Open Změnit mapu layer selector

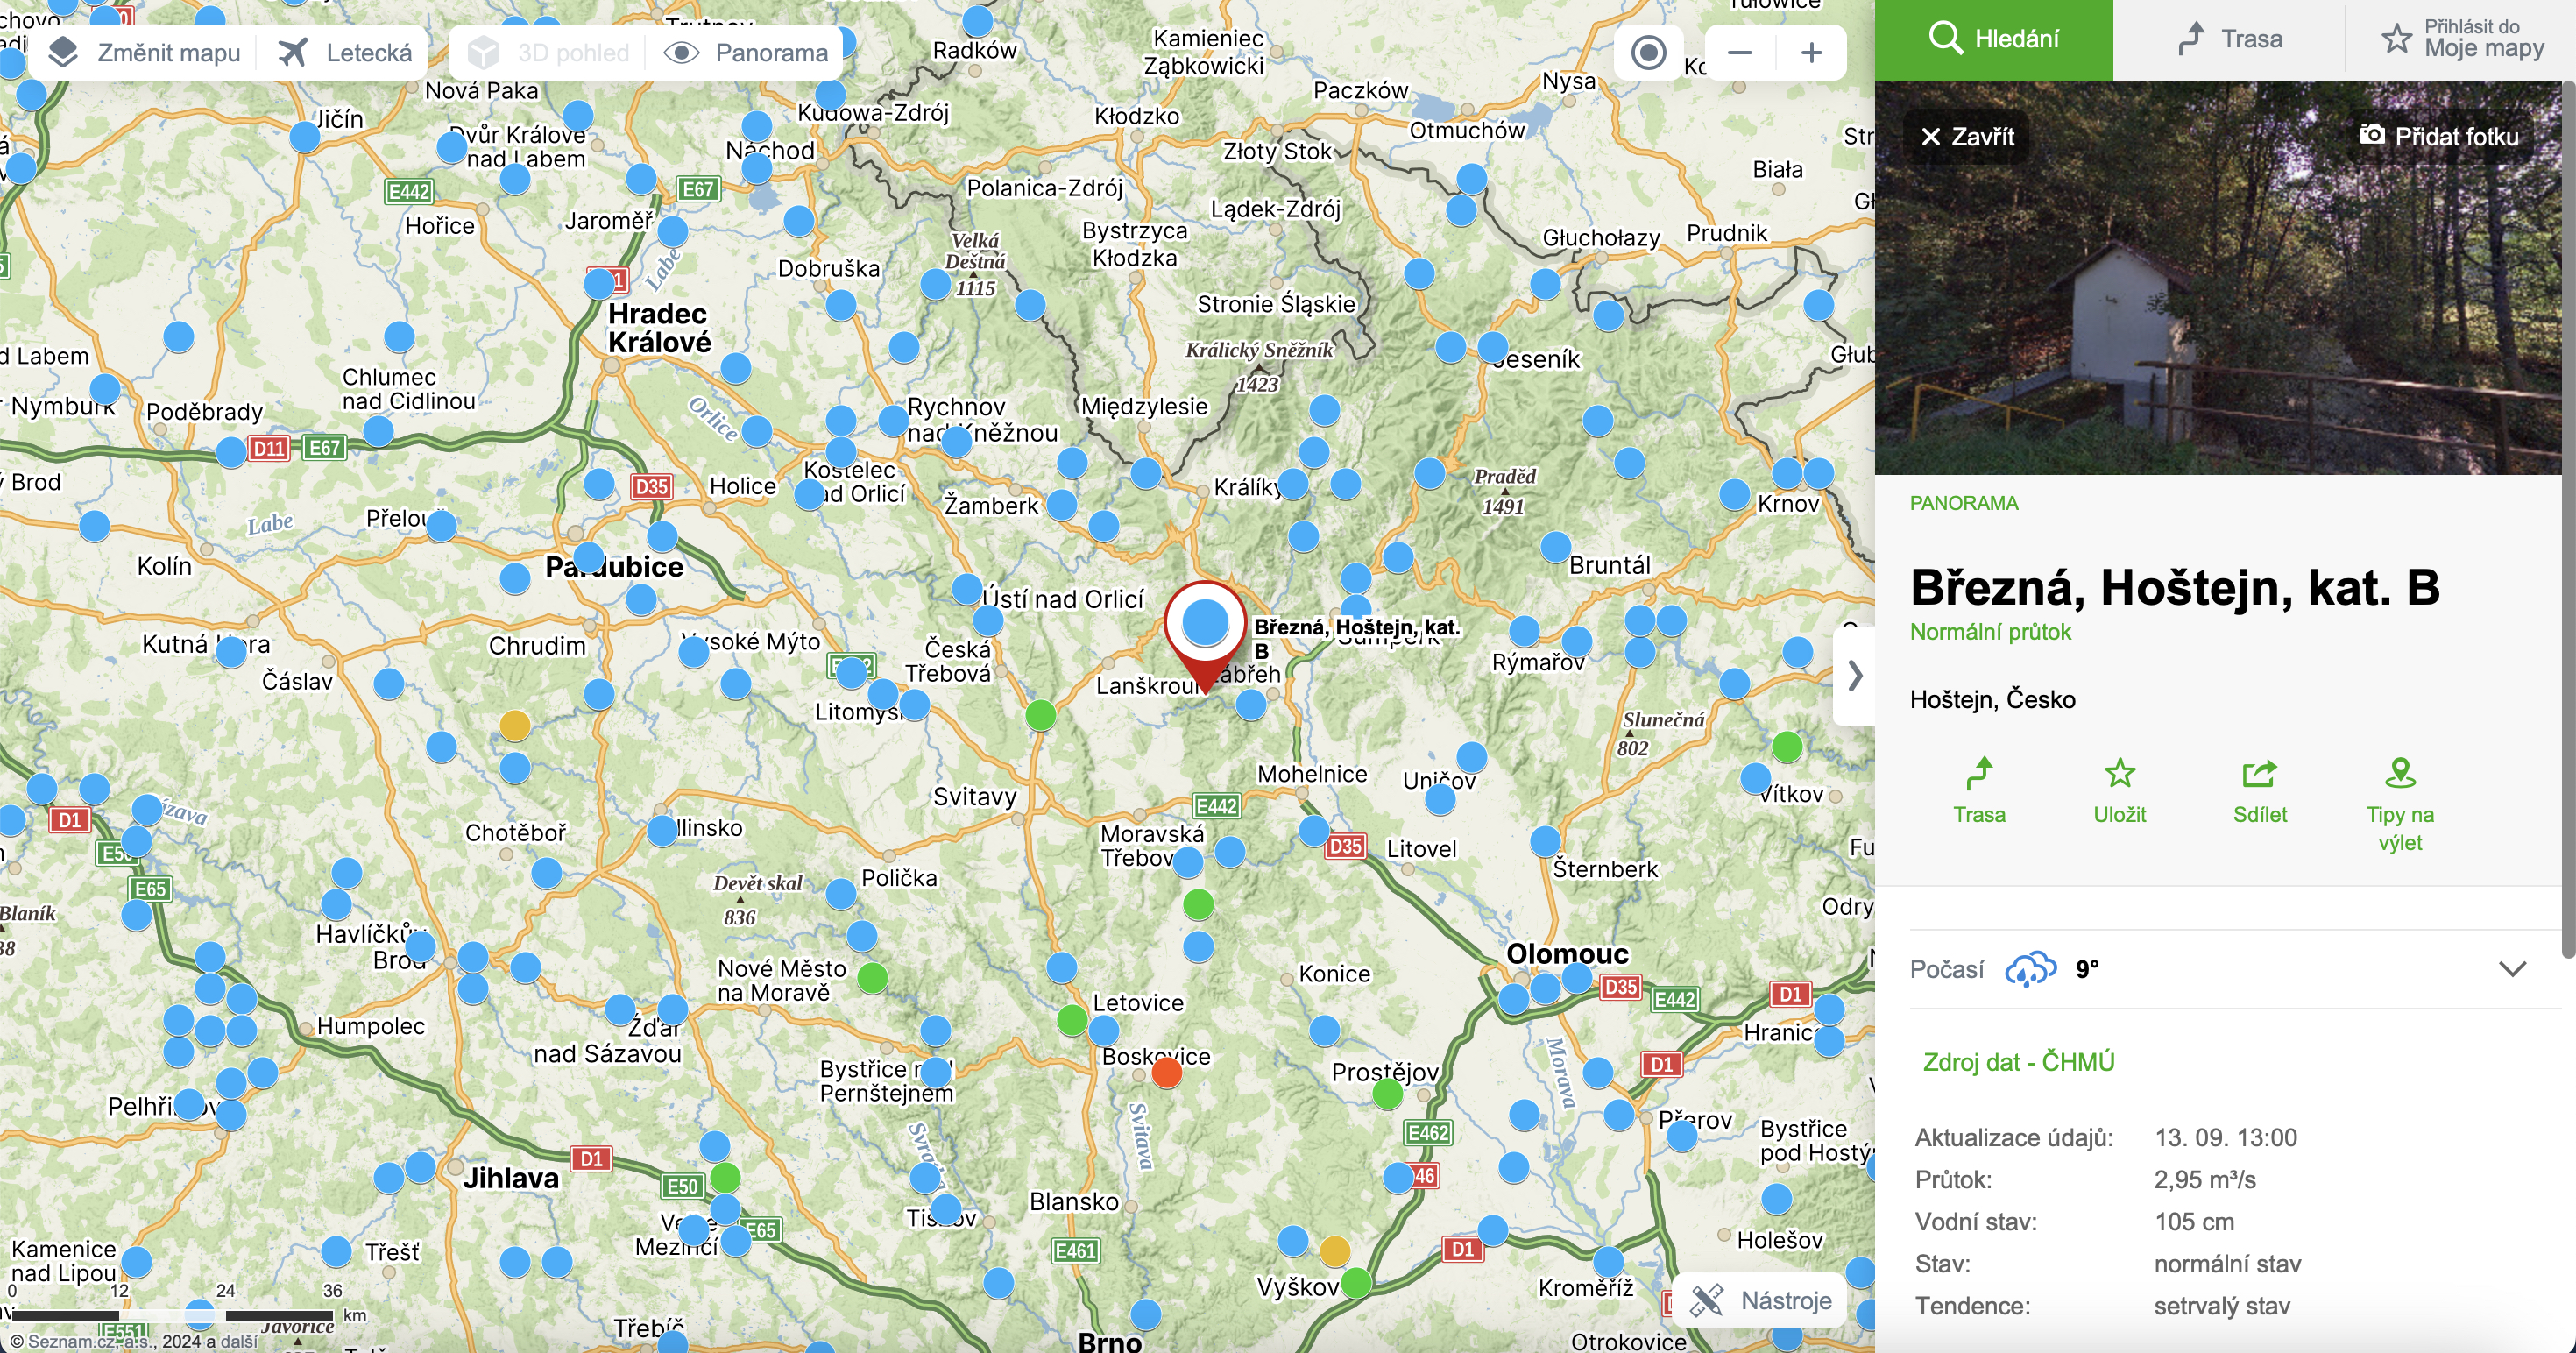pyautogui.click(x=145, y=52)
